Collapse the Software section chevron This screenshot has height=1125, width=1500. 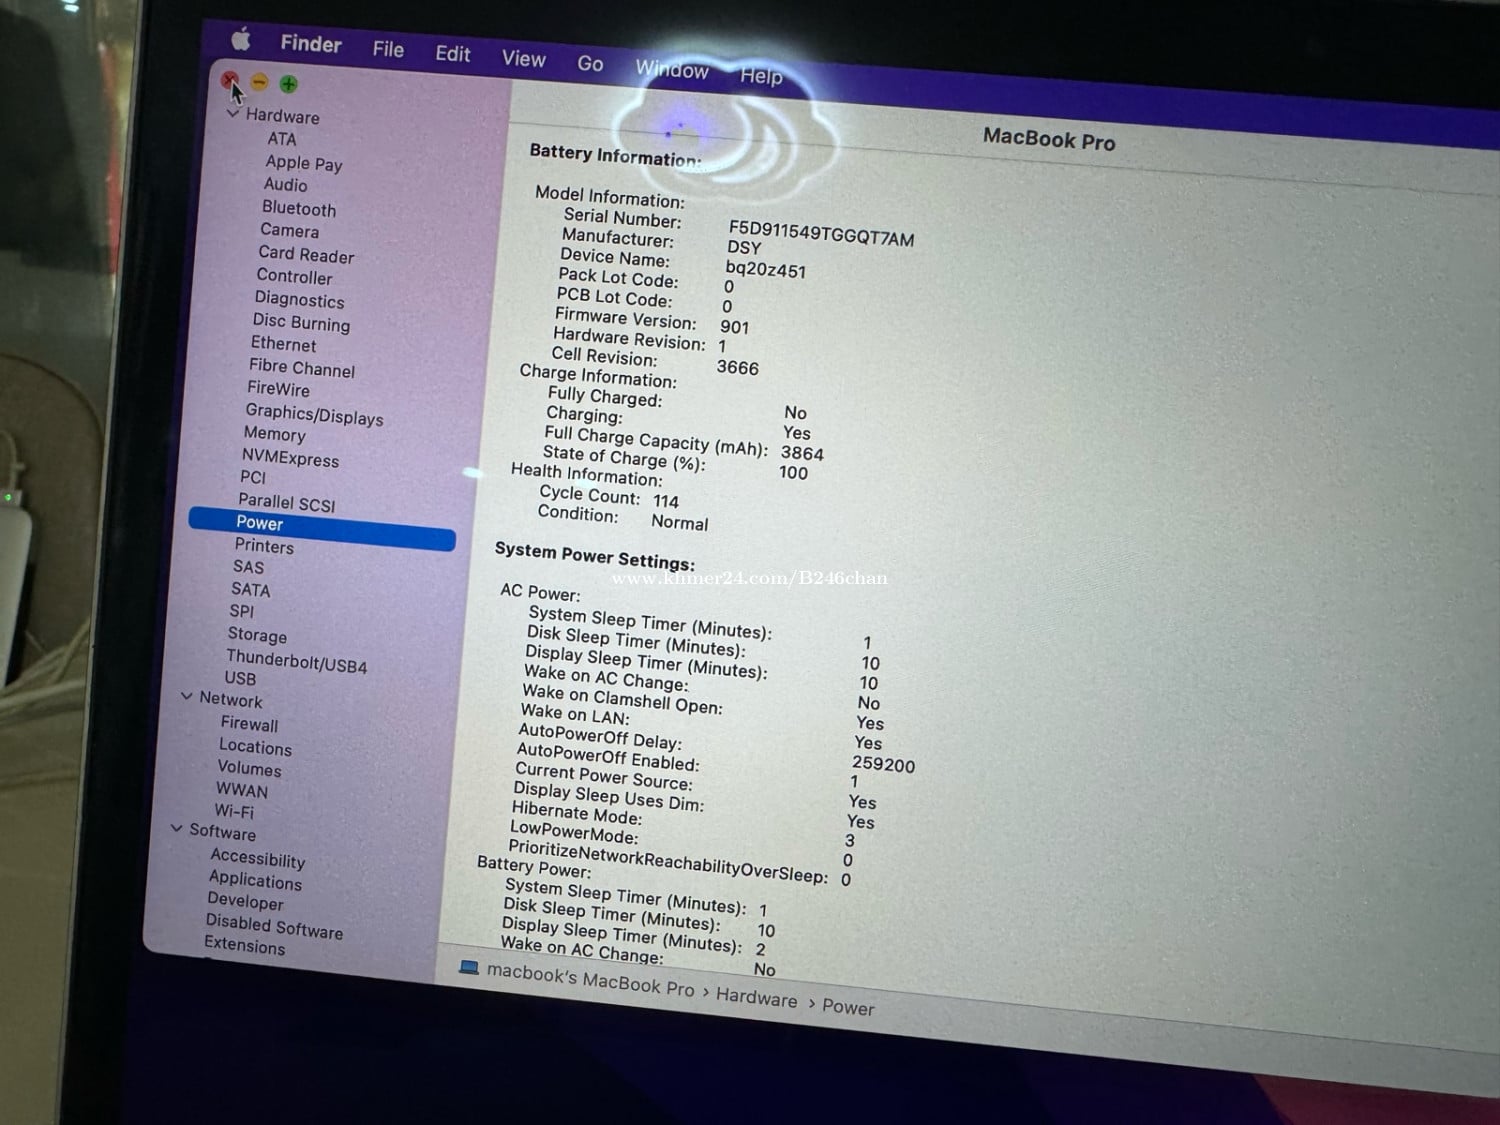coord(177,828)
